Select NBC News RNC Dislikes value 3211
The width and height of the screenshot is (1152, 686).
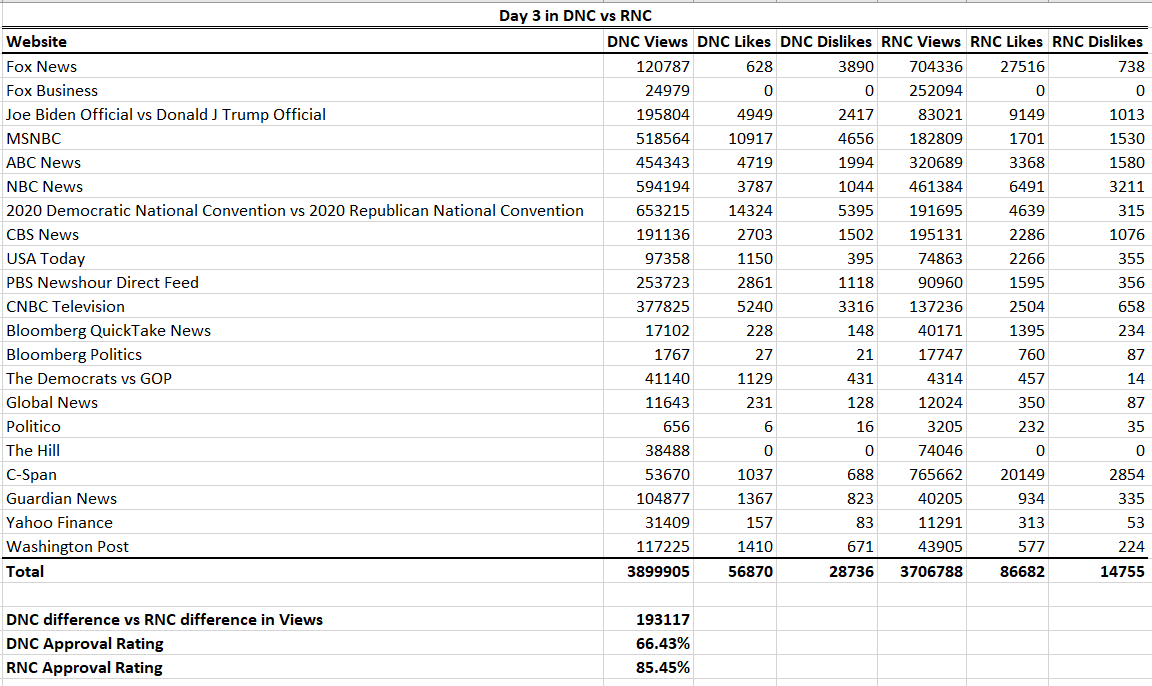point(1098,187)
